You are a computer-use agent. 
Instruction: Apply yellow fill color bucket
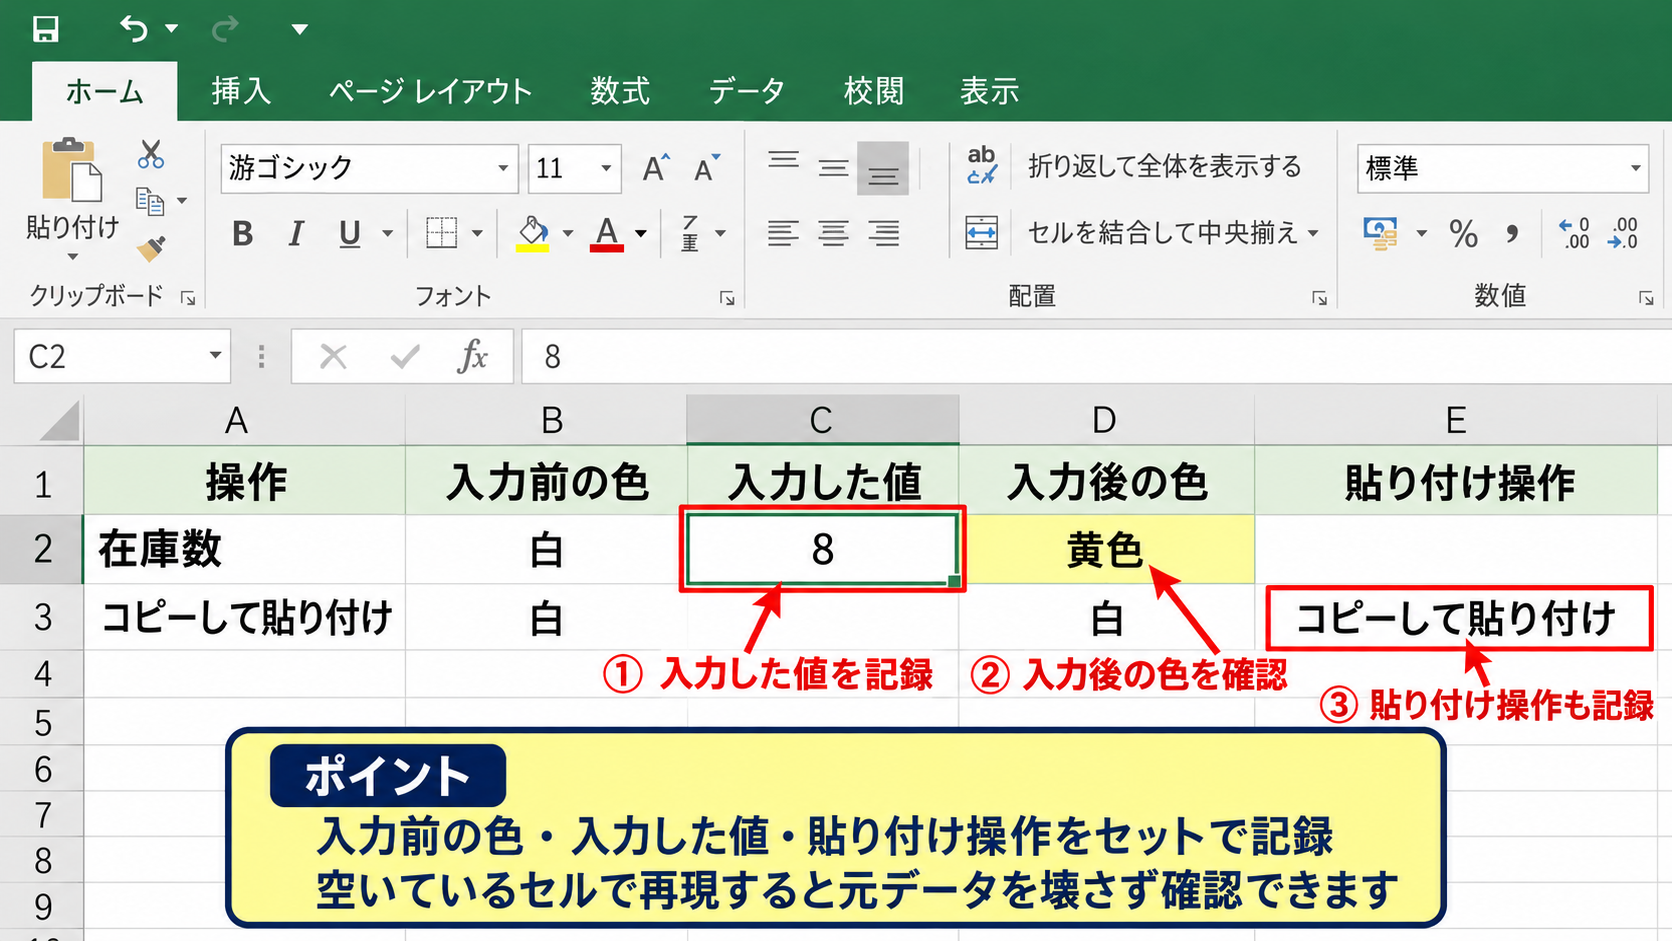tap(533, 234)
